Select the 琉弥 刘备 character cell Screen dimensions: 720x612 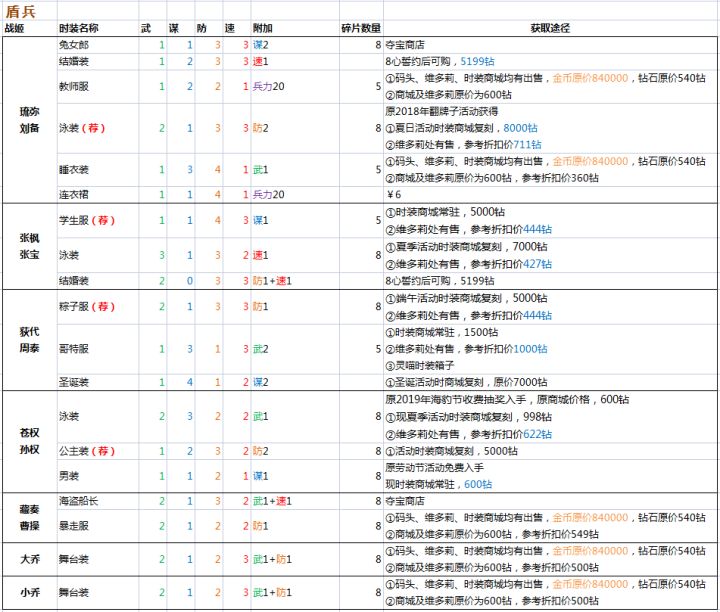pyautogui.click(x=29, y=120)
